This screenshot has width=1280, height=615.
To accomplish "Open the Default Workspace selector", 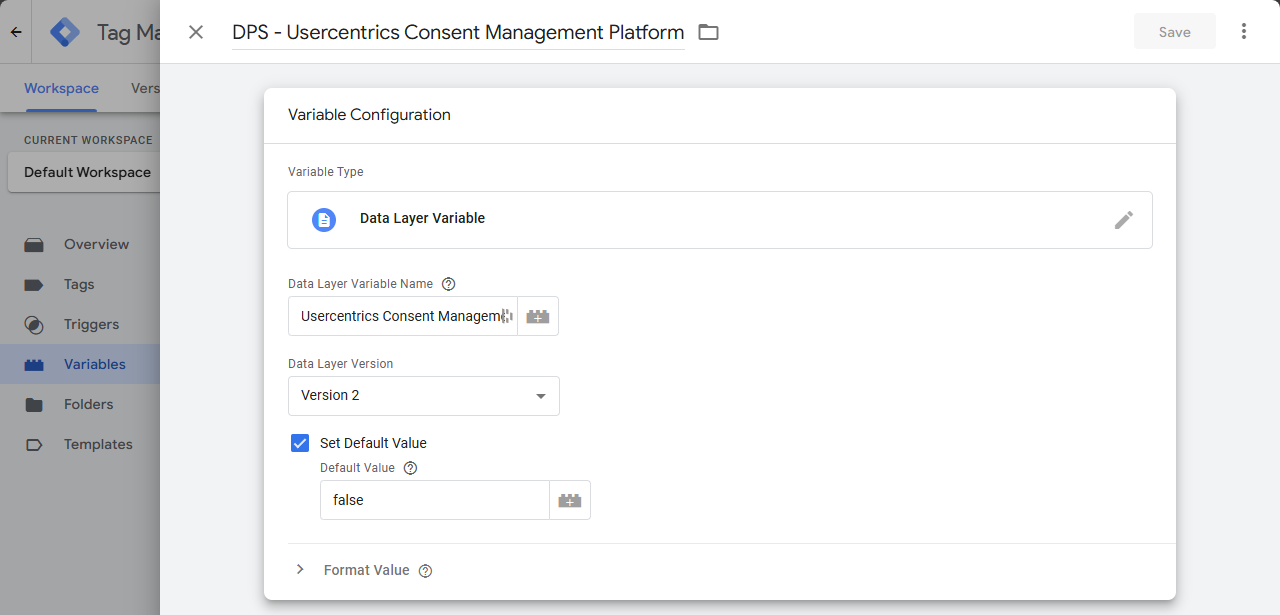I will point(84,172).
